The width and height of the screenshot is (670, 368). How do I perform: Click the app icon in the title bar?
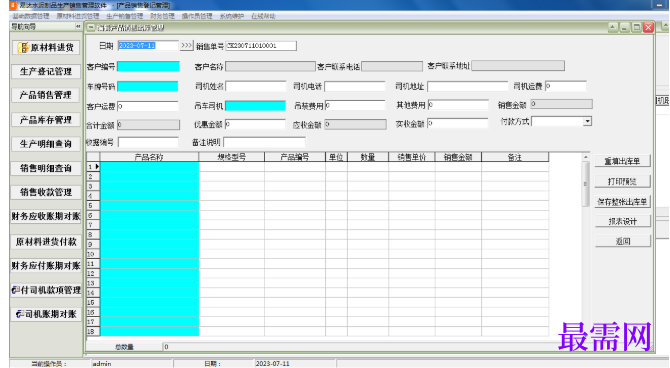(x=12, y=5)
